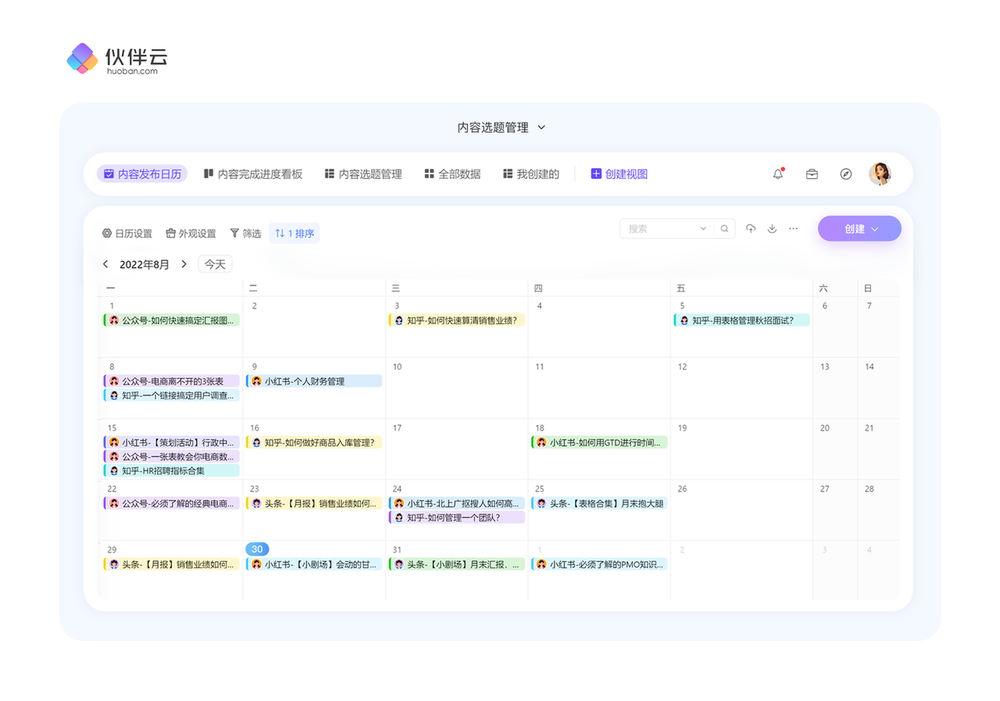Click the download icon beside search
The image size is (1000, 701).
(x=772, y=229)
